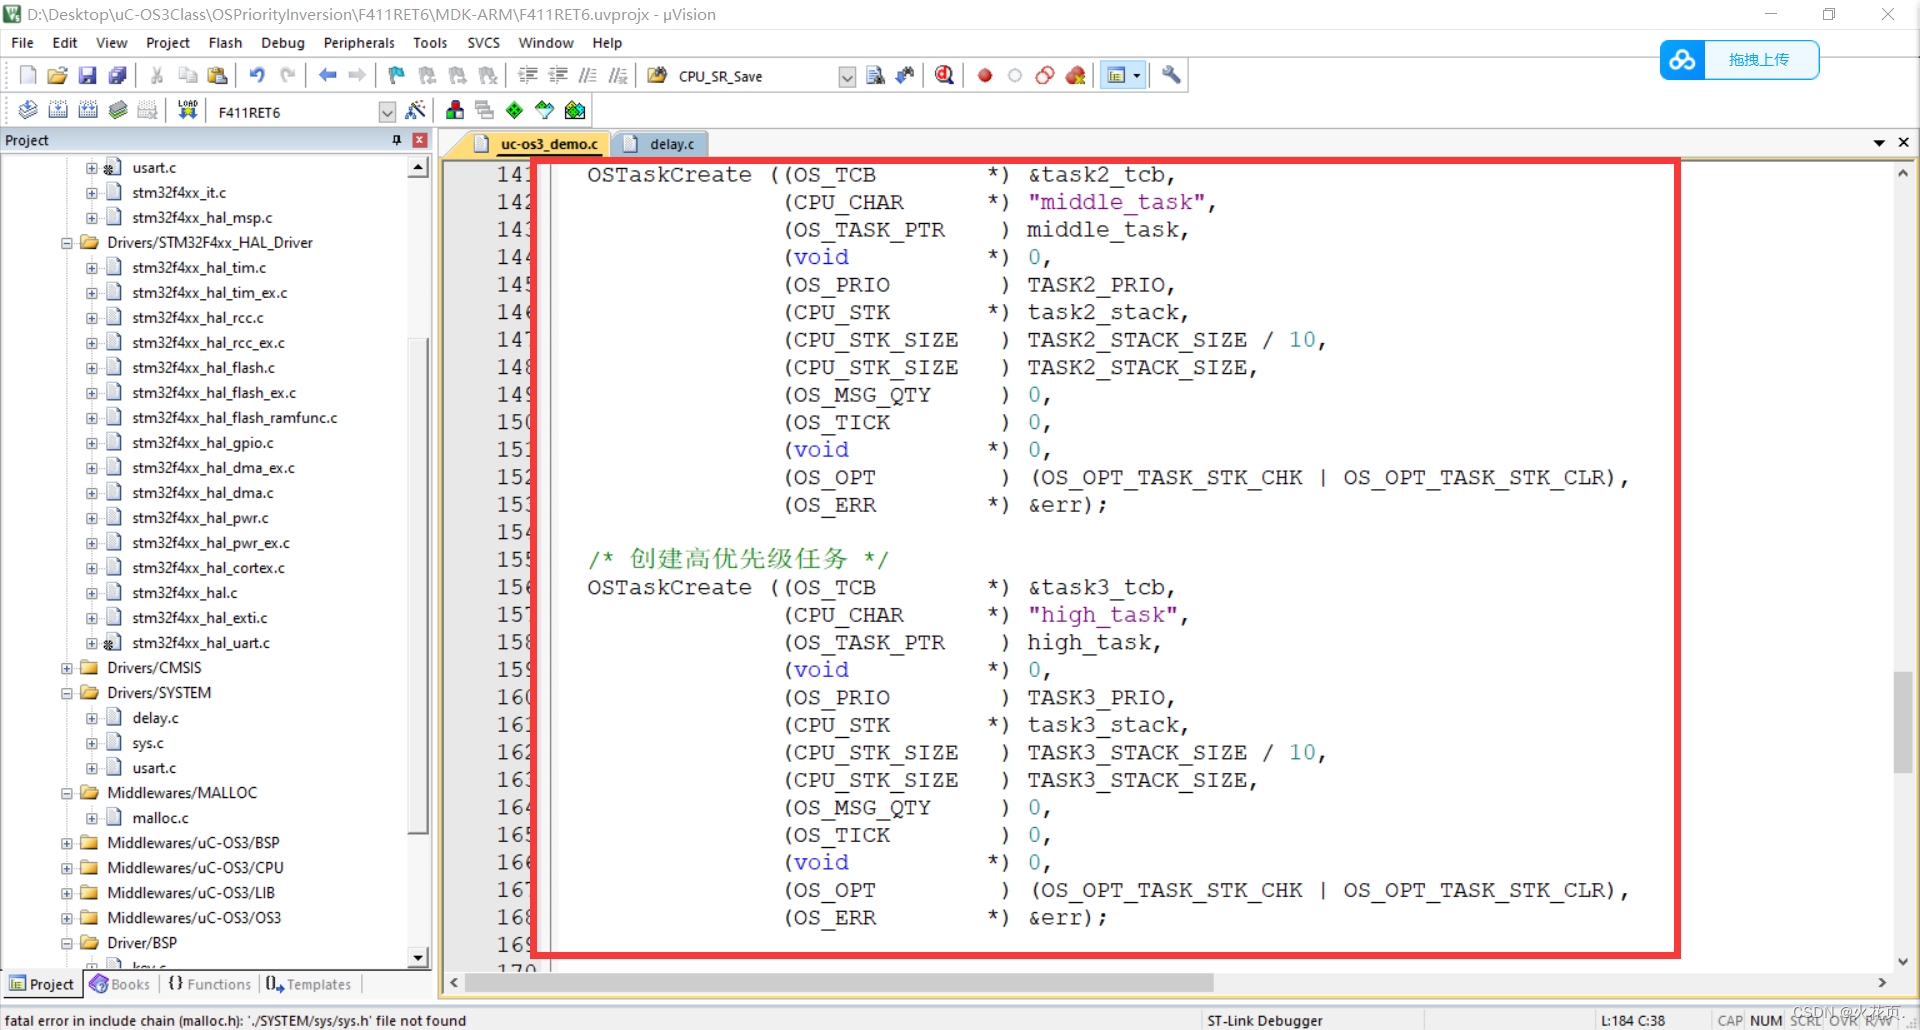Open the F411RET6 target dropdown
1920x1030 pixels.
pyautogui.click(x=387, y=112)
